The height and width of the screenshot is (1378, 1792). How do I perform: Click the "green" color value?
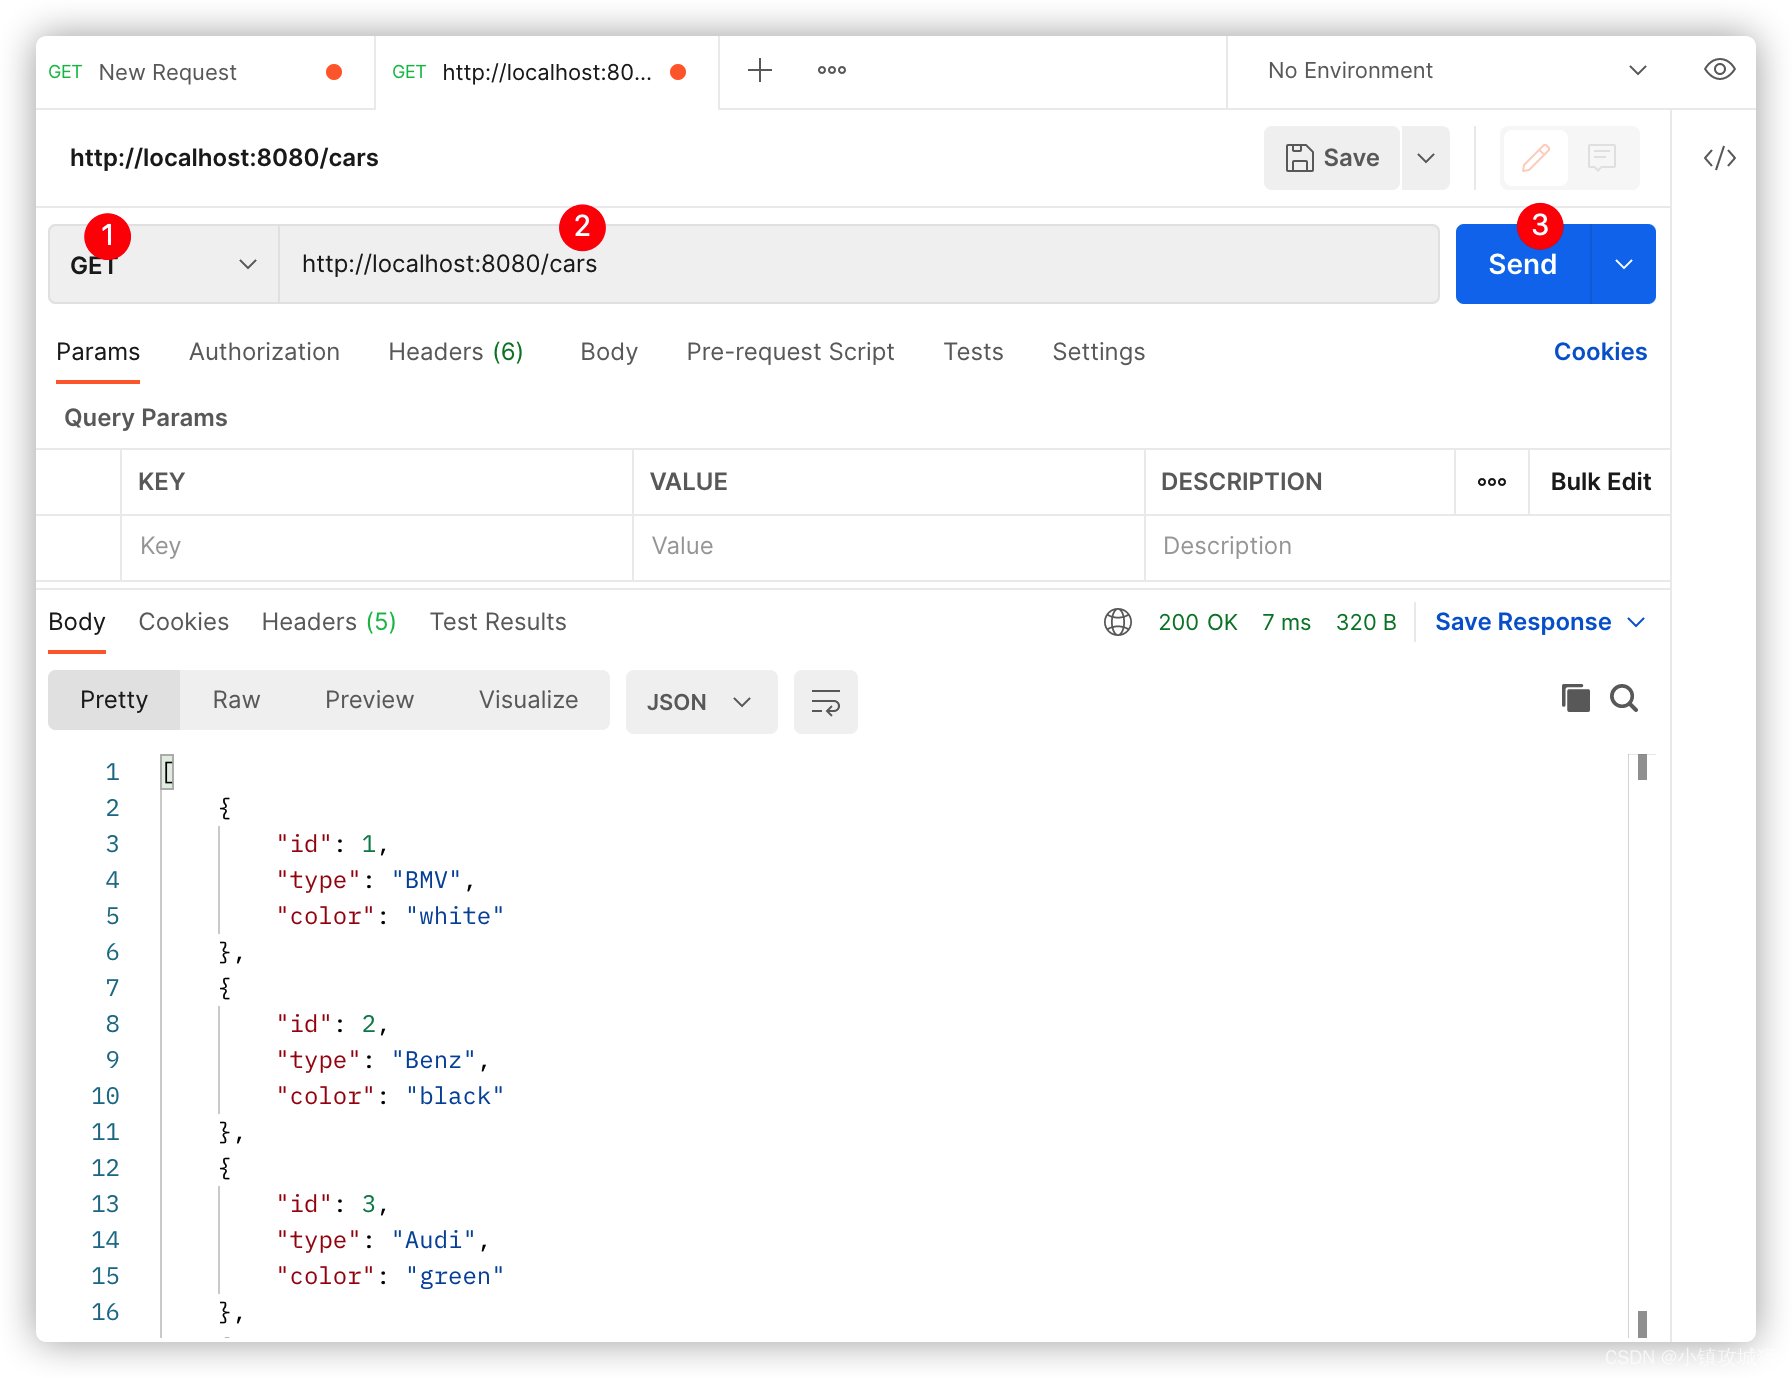tap(455, 1276)
